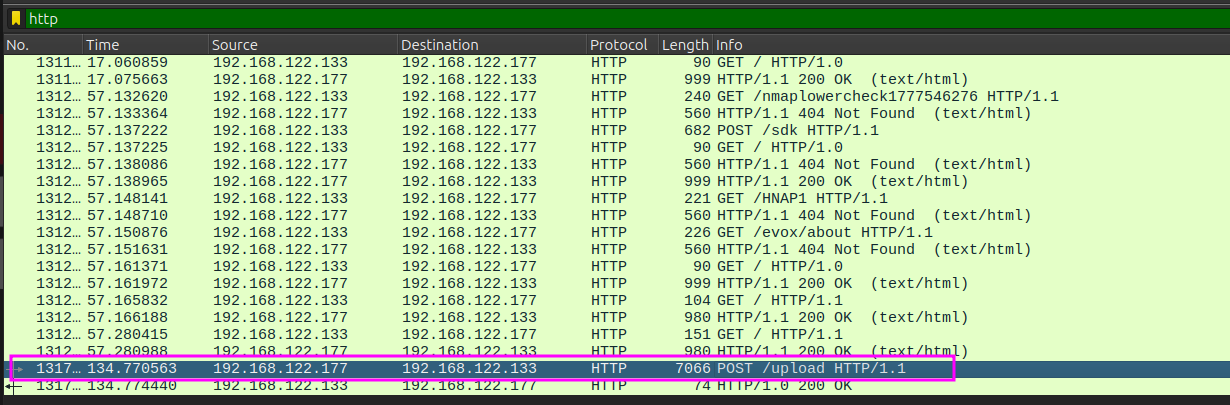Select the packet at time 57.138086
1230x405 pixels.
pos(615,164)
